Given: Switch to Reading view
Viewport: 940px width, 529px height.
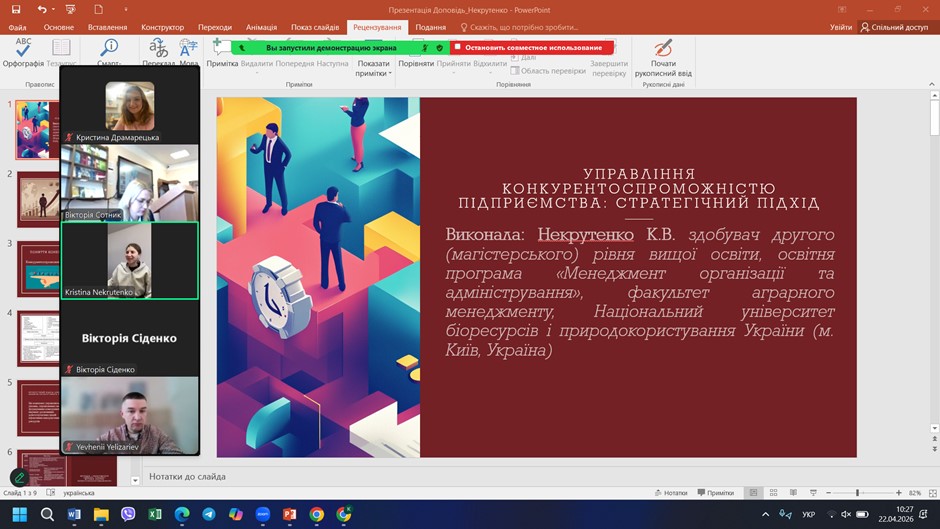Looking at the screenshot, I should tap(793, 492).
